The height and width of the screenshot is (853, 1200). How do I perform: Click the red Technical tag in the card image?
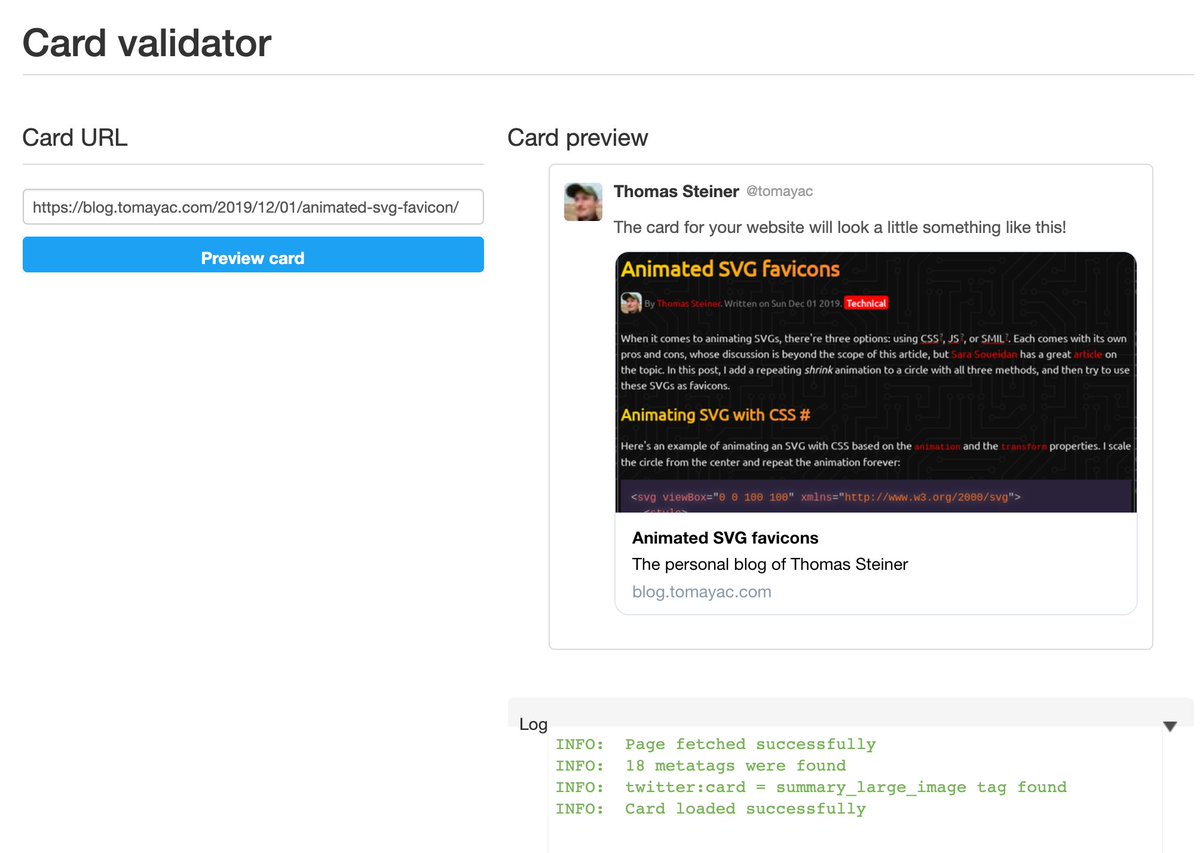[866, 302]
